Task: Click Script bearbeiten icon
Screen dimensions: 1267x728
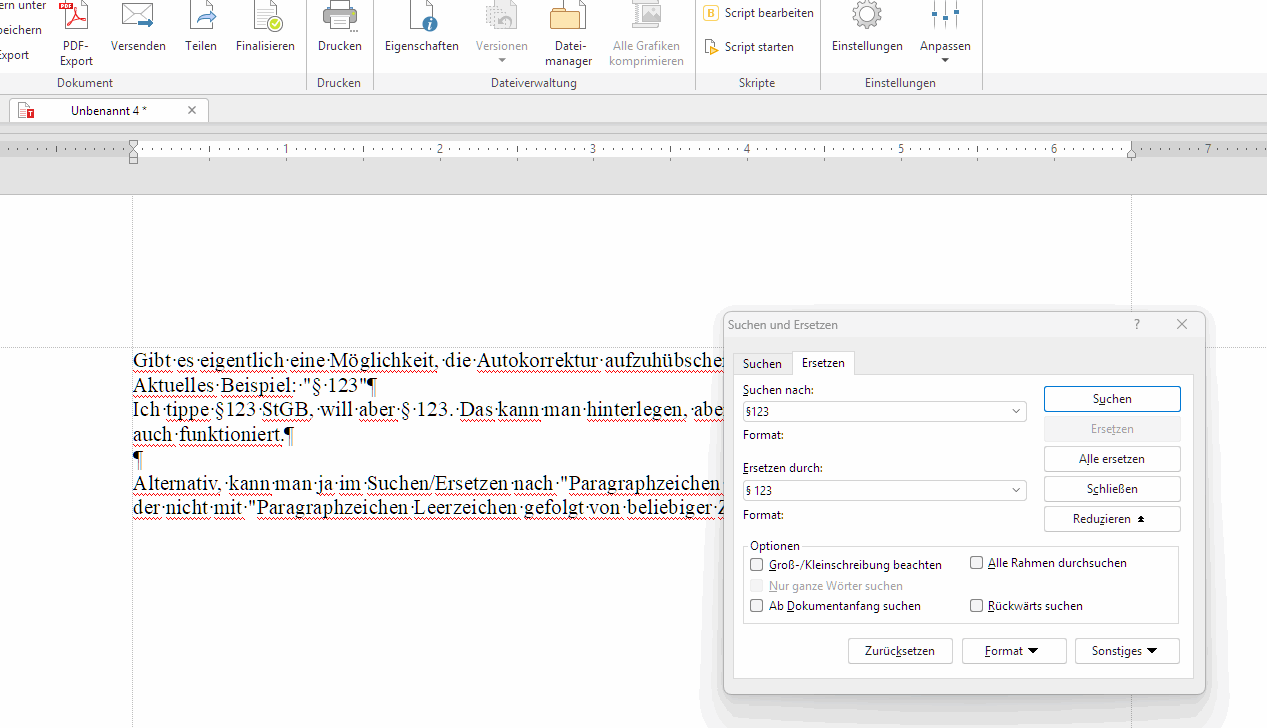Action: tap(711, 13)
